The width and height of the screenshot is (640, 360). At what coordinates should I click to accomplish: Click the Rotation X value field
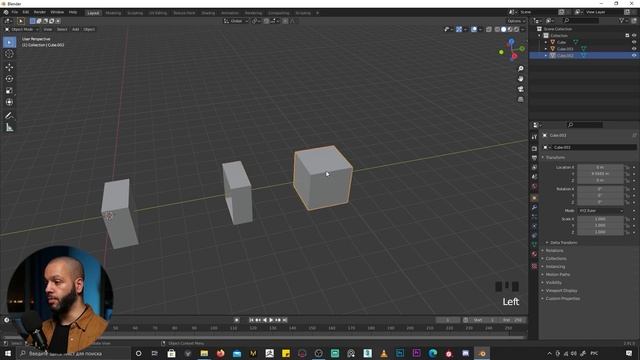tap(600, 189)
